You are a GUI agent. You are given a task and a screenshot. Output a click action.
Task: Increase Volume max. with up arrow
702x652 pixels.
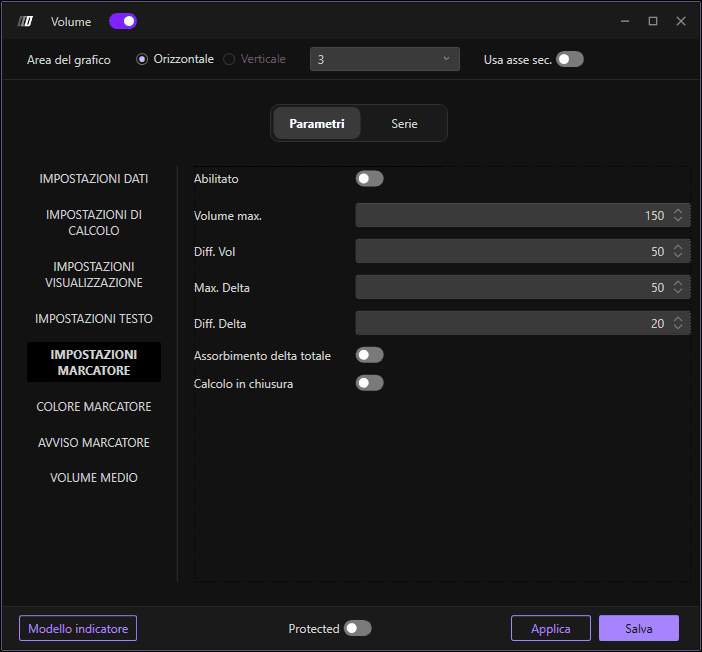coord(678,211)
